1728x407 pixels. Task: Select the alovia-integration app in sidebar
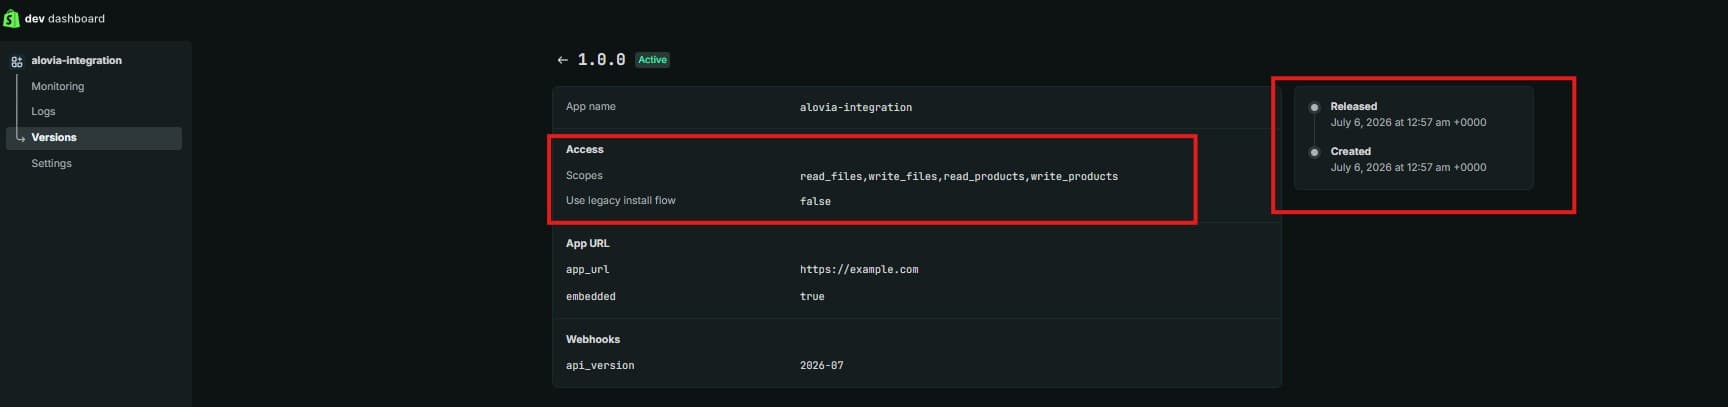coord(77,60)
